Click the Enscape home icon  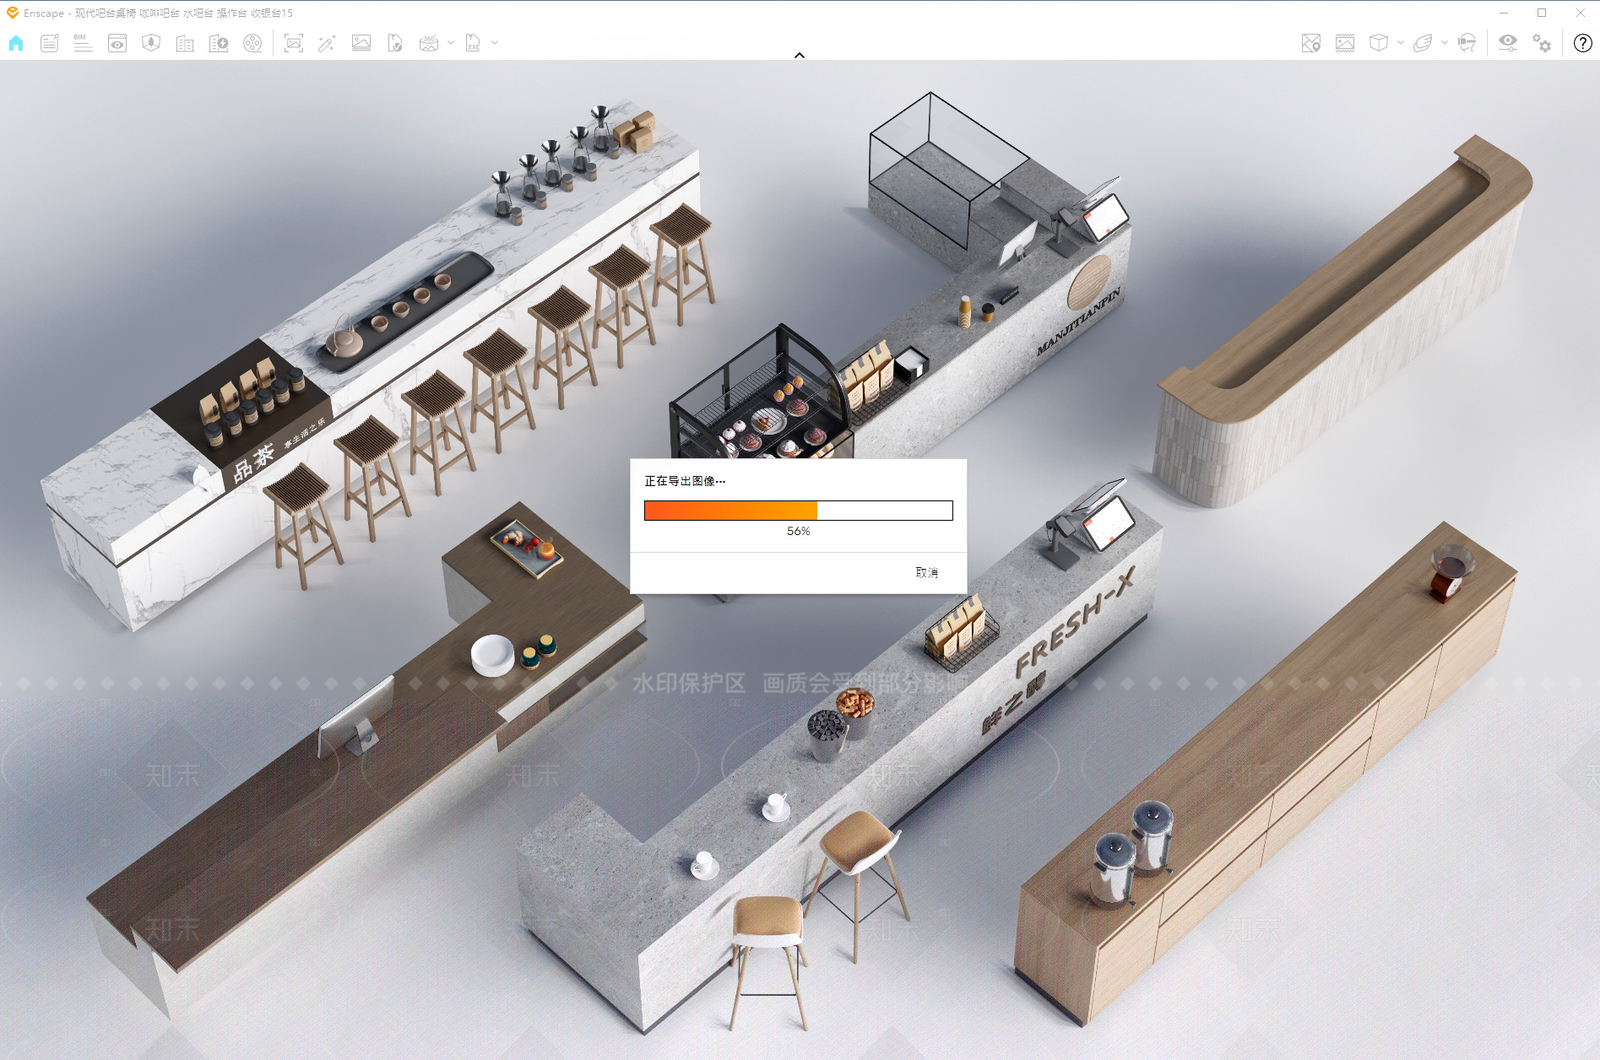16,43
